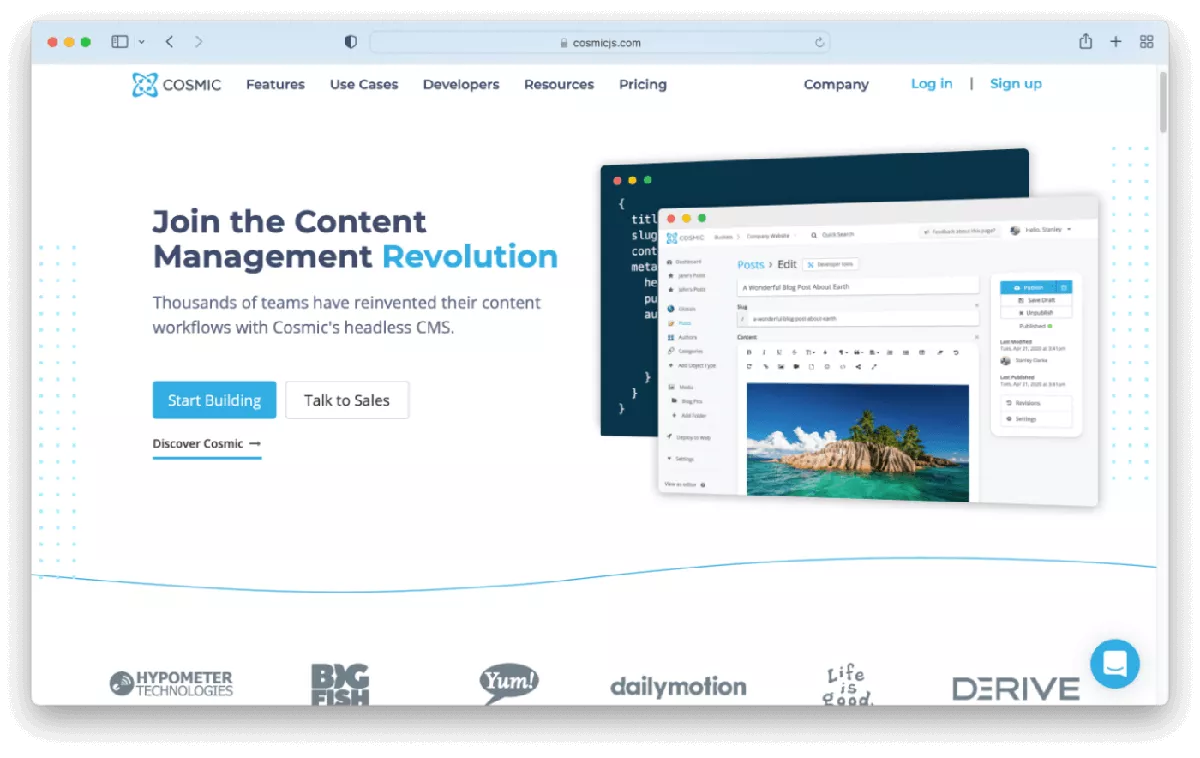Show tab overview grid icon
This screenshot has width=1200, height=758.
click(x=1147, y=42)
